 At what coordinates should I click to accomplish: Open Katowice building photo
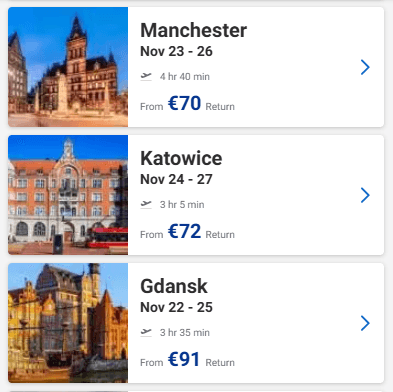point(68,195)
